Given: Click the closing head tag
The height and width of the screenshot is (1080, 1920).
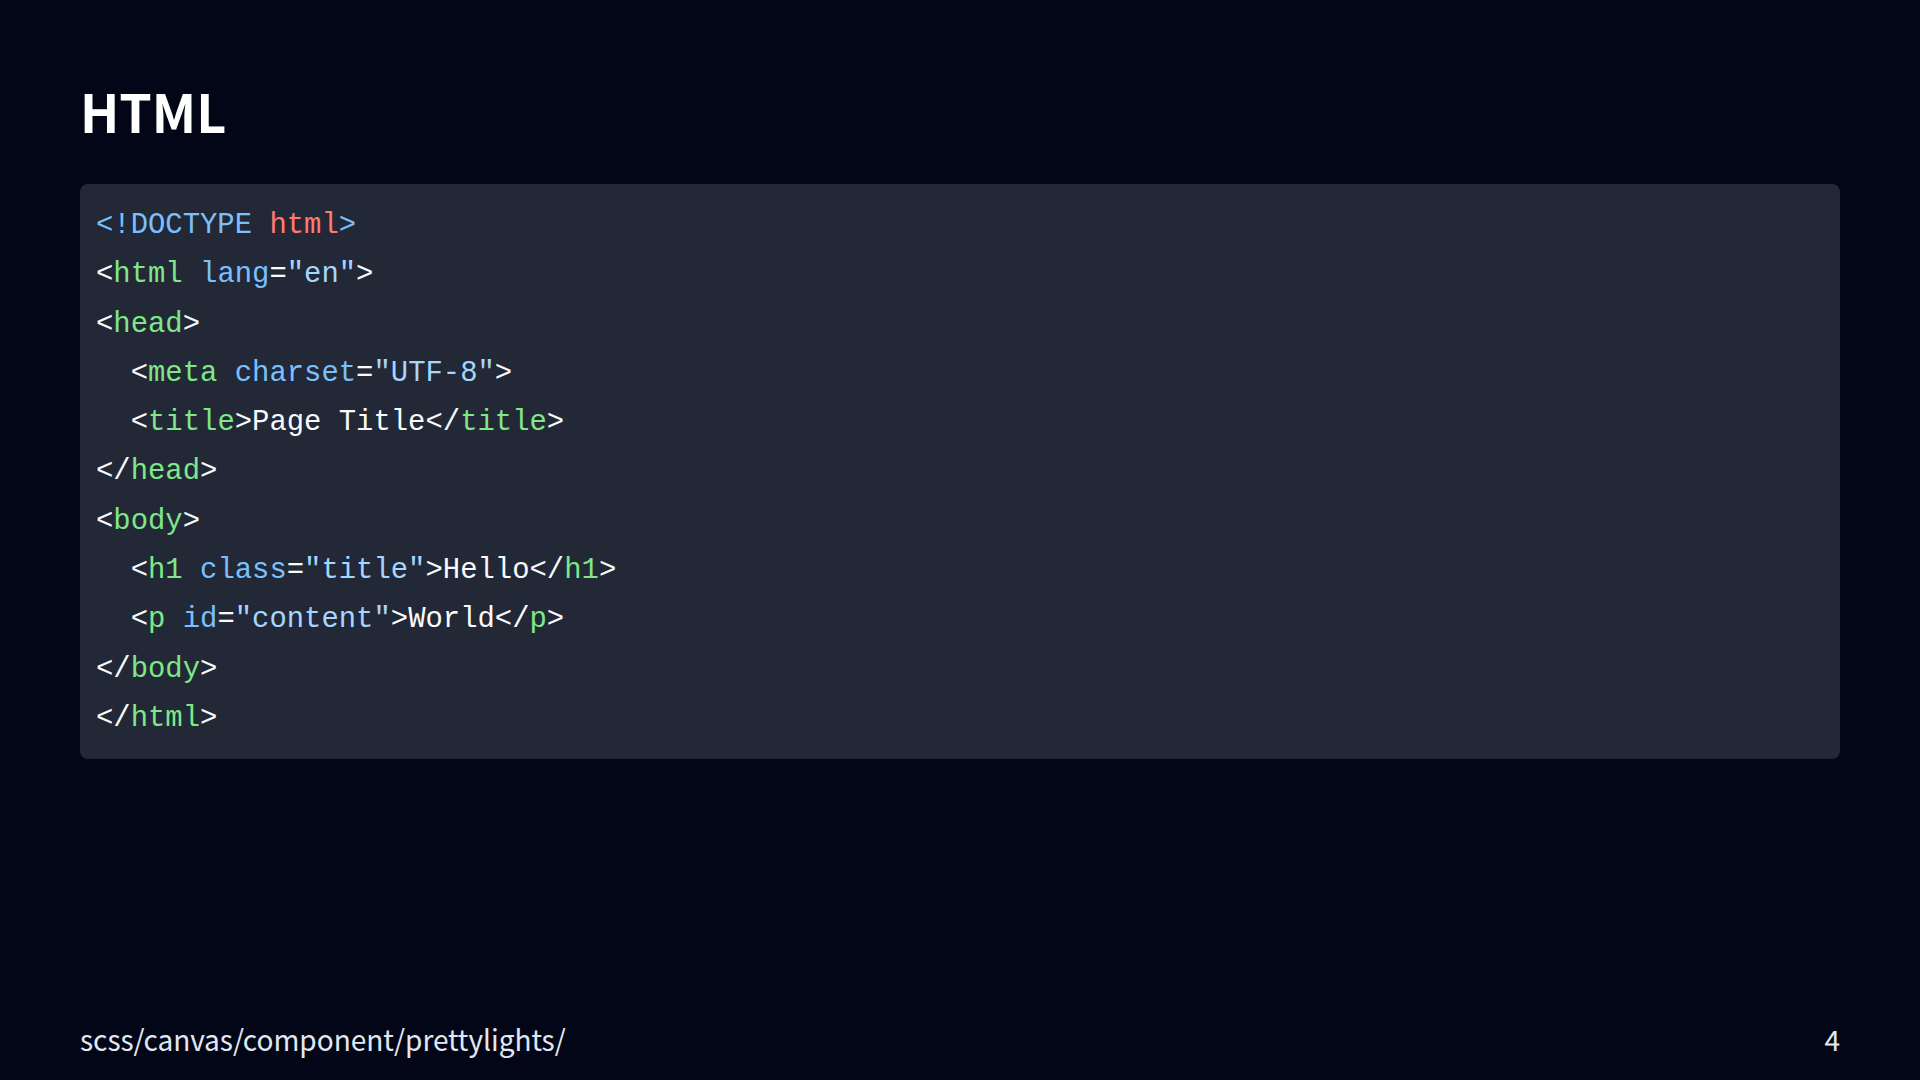Looking at the screenshot, I should [157, 470].
